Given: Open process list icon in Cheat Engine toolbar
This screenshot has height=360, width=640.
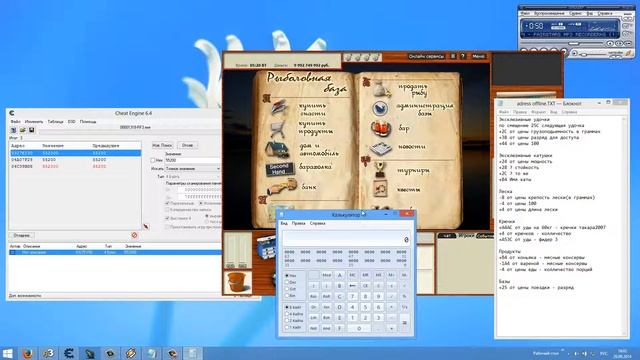Looking at the screenshot, I should (x=13, y=130).
